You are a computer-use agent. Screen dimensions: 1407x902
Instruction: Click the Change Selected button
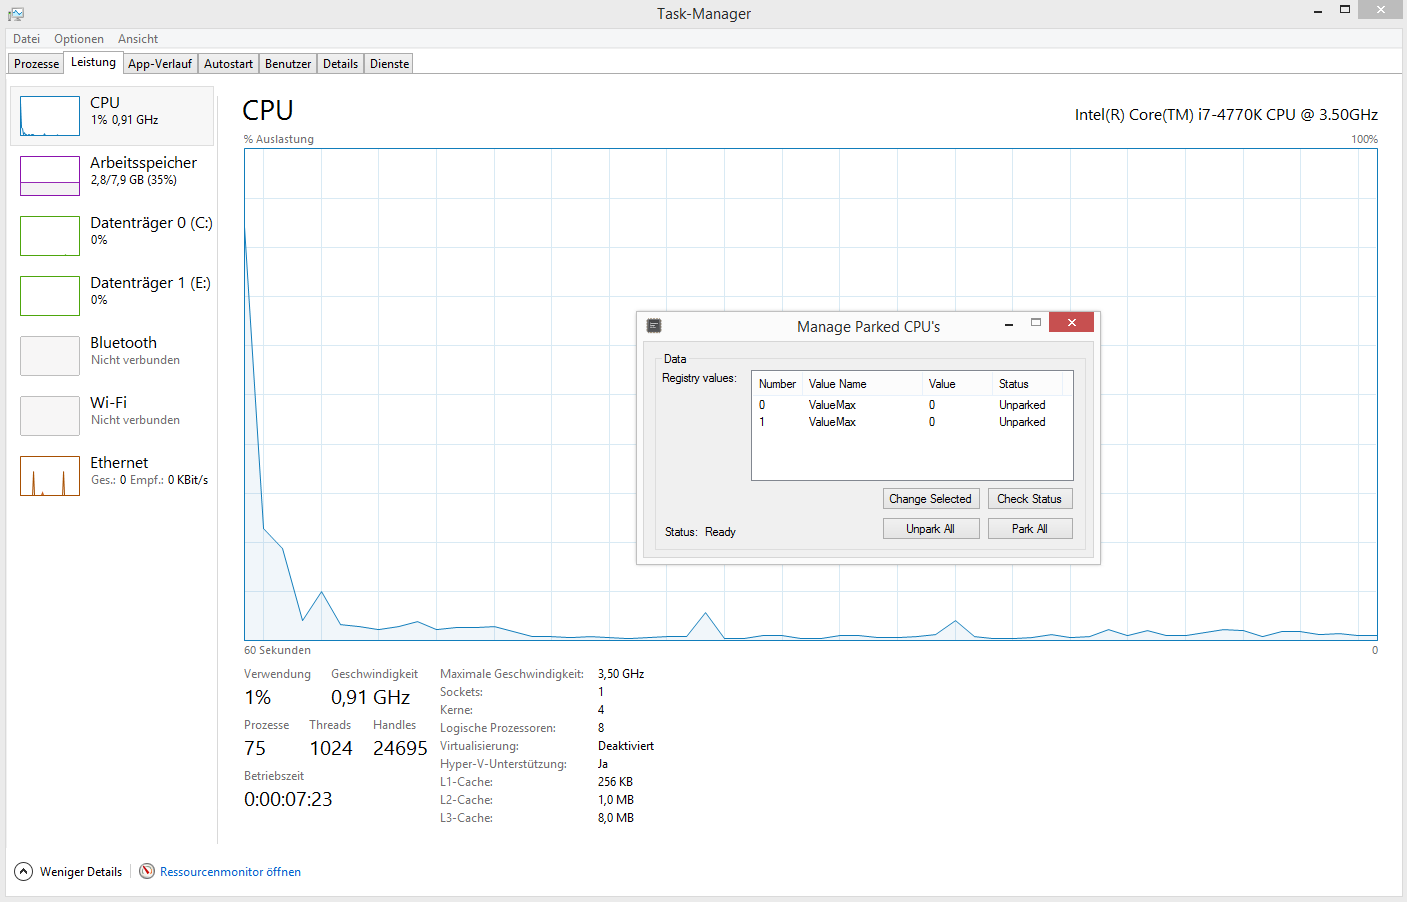click(x=930, y=499)
